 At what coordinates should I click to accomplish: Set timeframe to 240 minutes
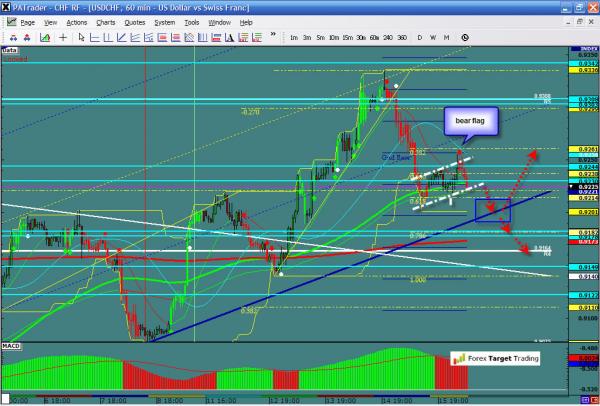click(x=388, y=37)
